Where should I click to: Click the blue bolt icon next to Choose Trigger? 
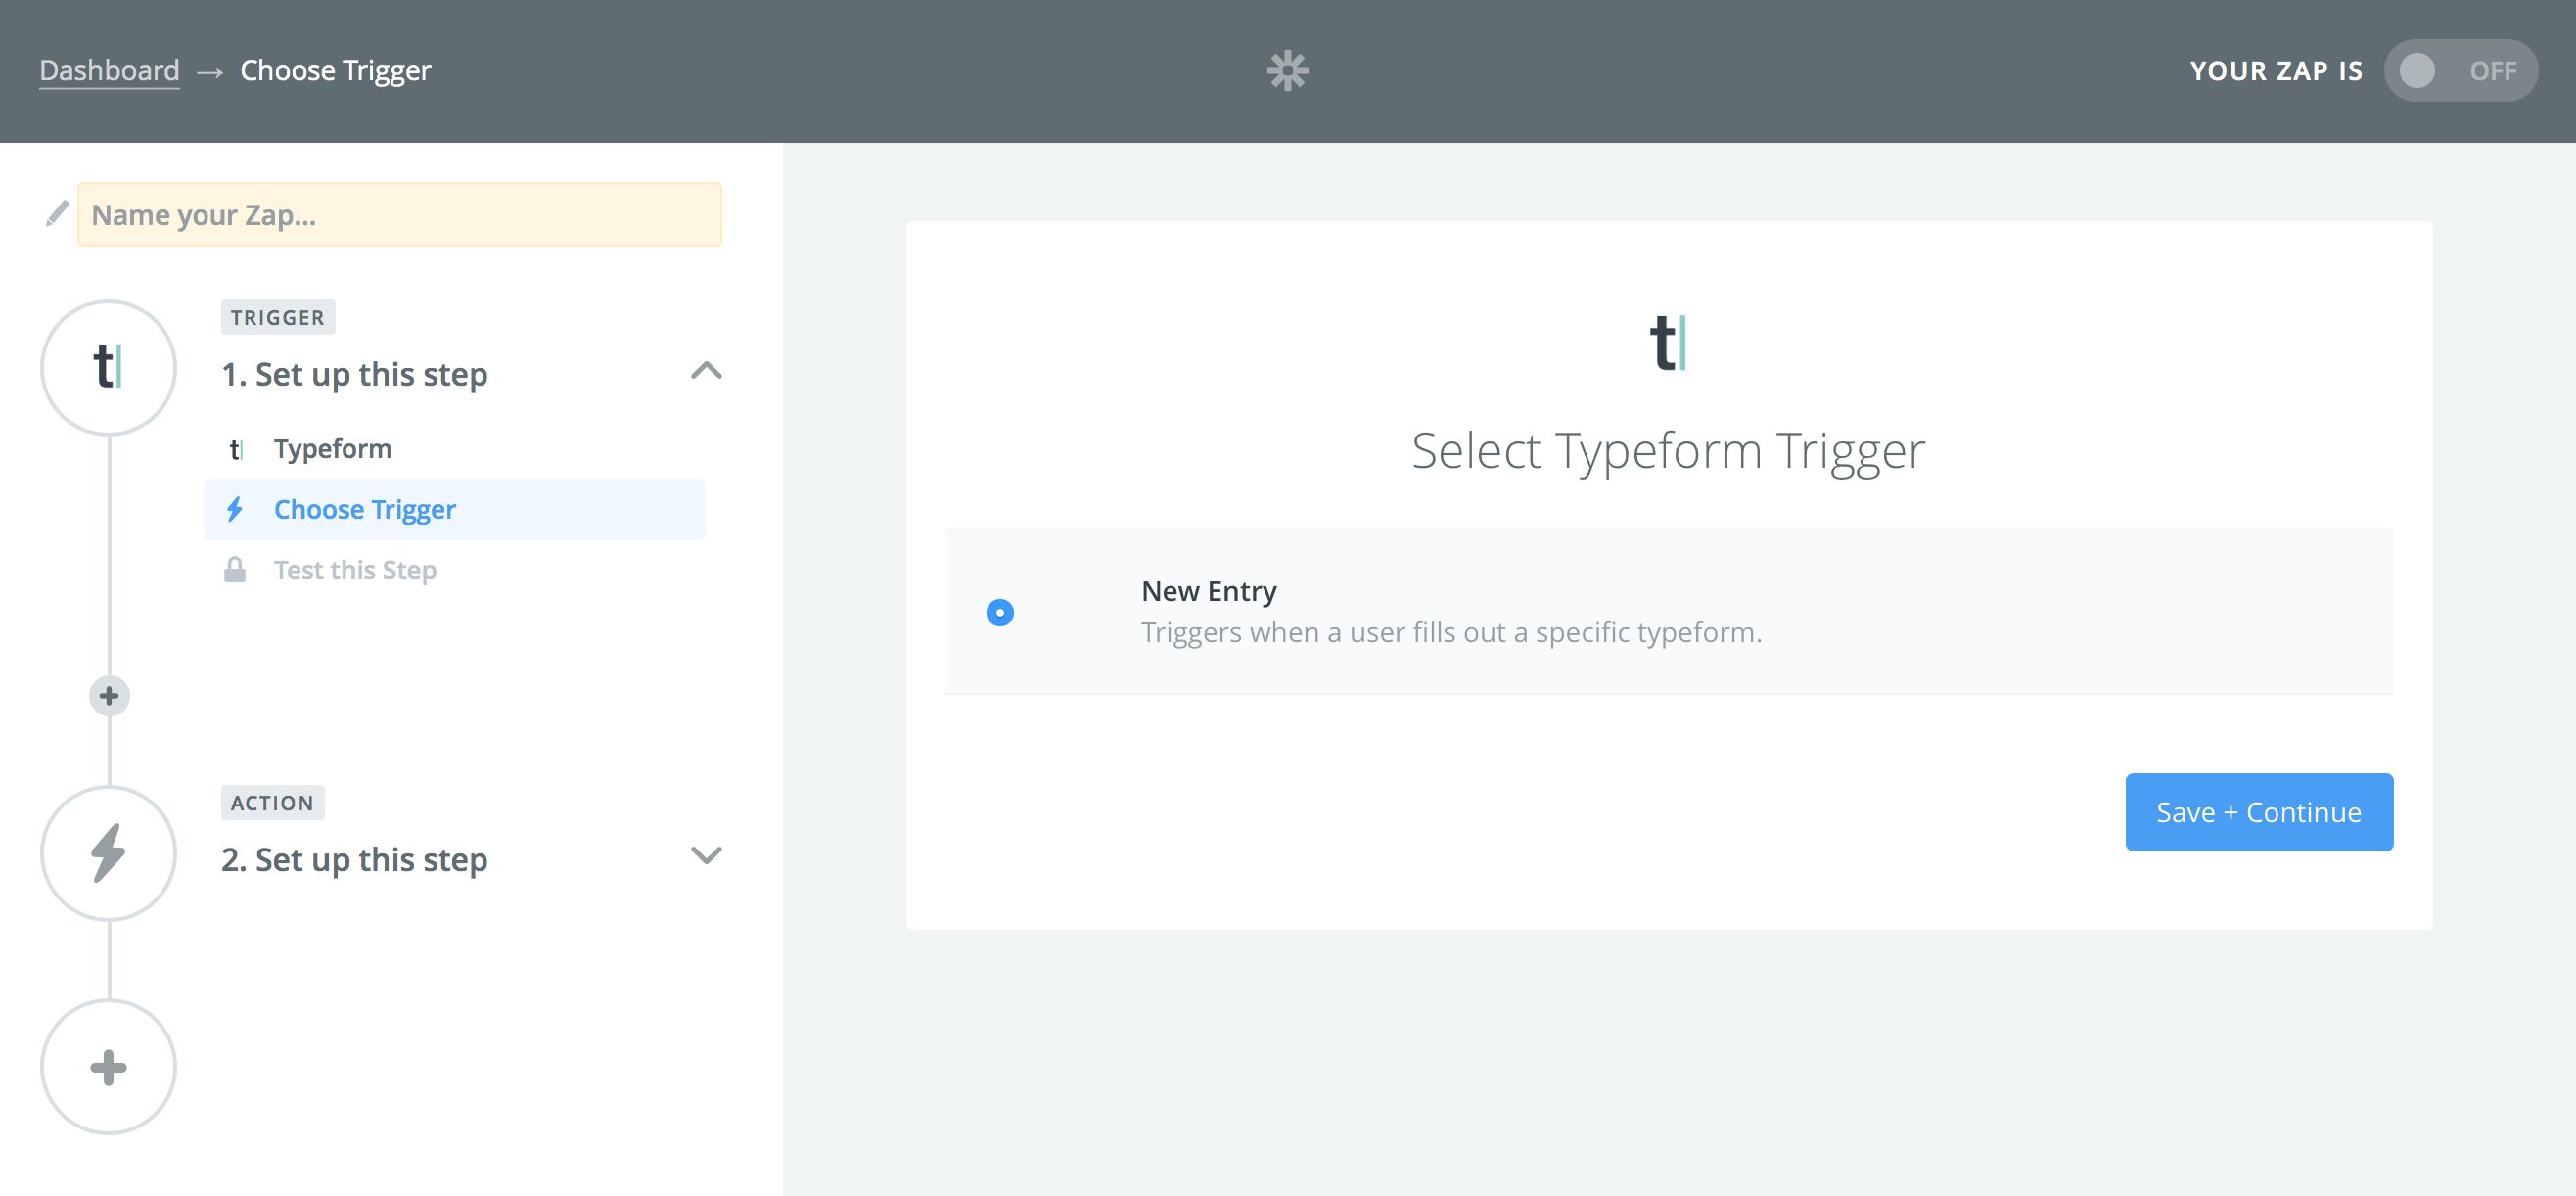click(235, 509)
